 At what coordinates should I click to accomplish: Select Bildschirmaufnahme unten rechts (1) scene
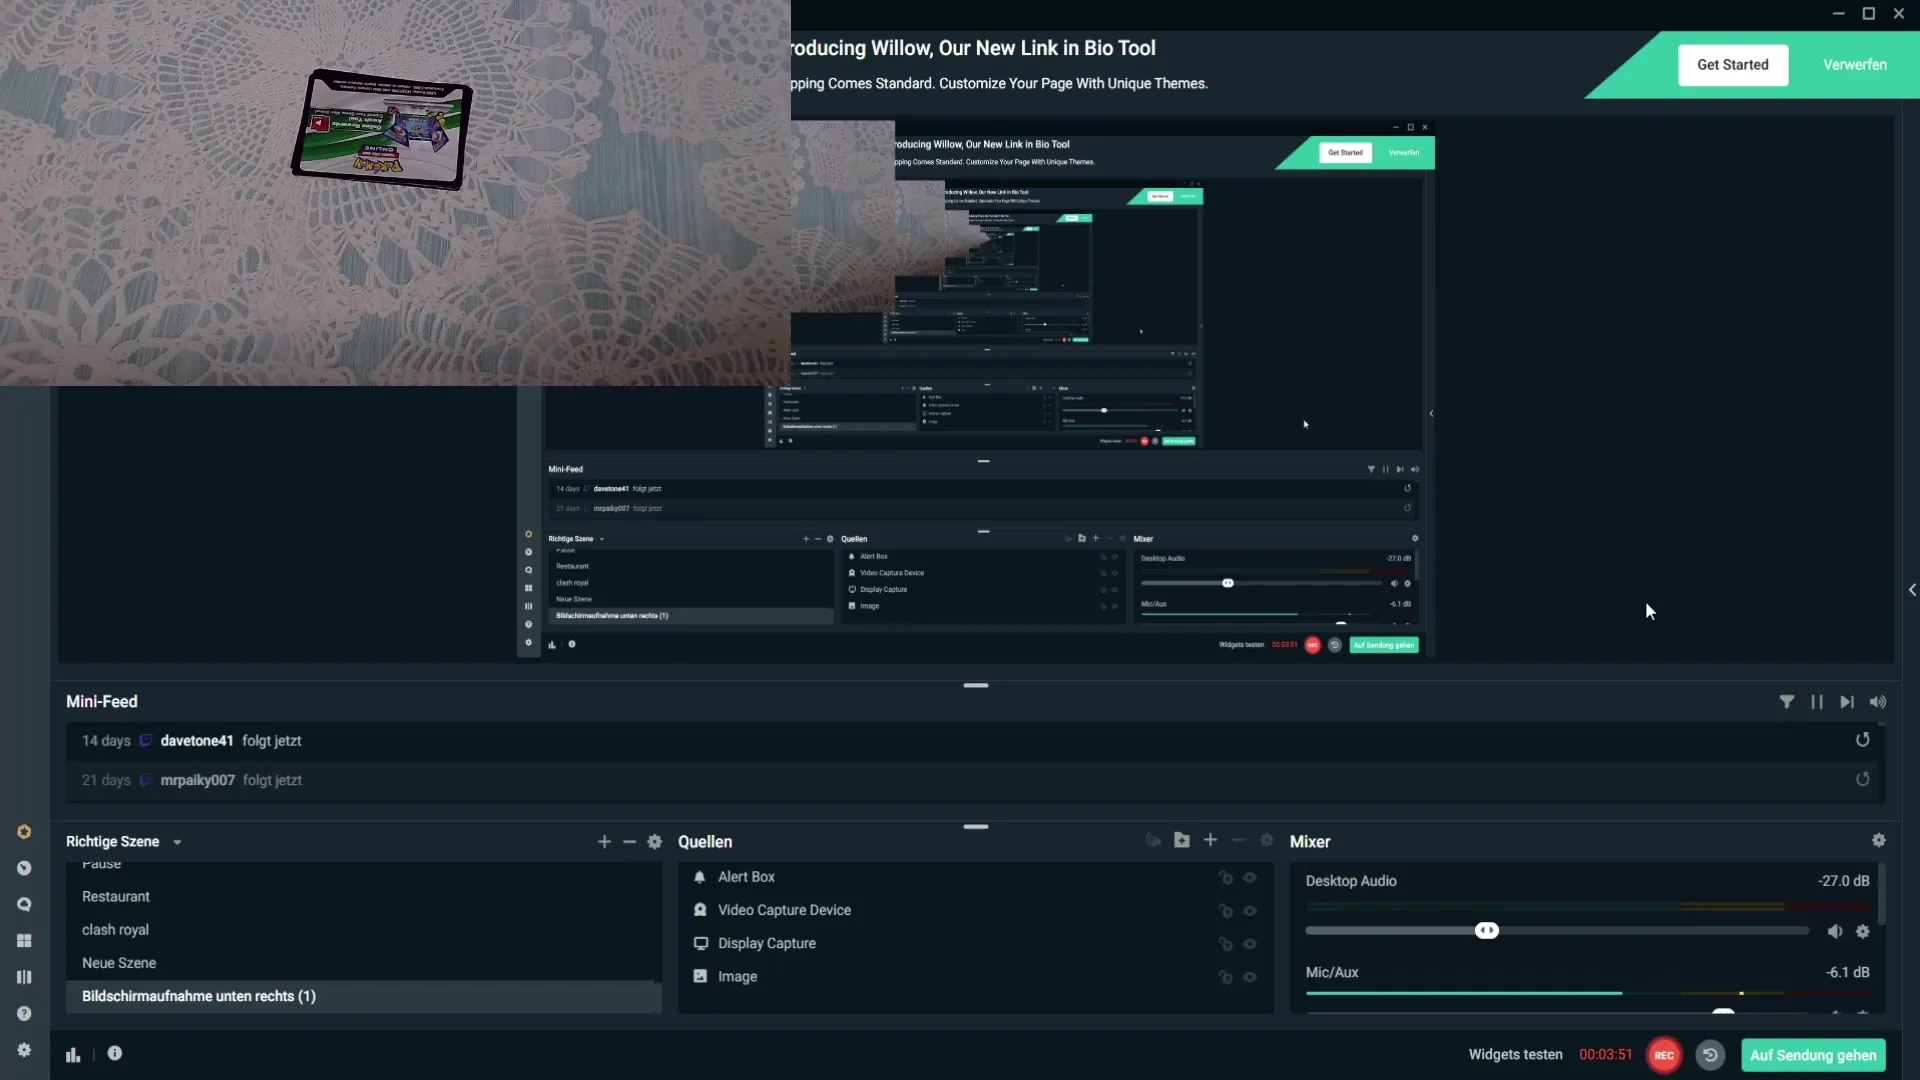(x=364, y=996)
